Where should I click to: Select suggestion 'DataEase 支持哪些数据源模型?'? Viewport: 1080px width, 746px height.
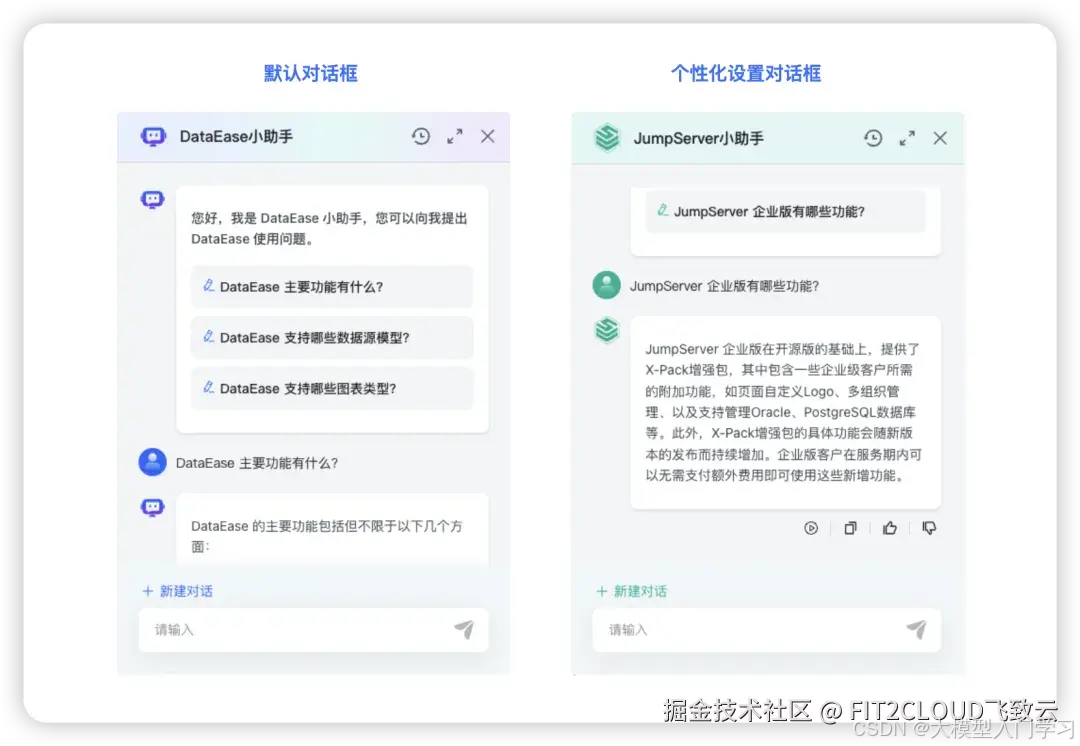[x=332, y=338]
